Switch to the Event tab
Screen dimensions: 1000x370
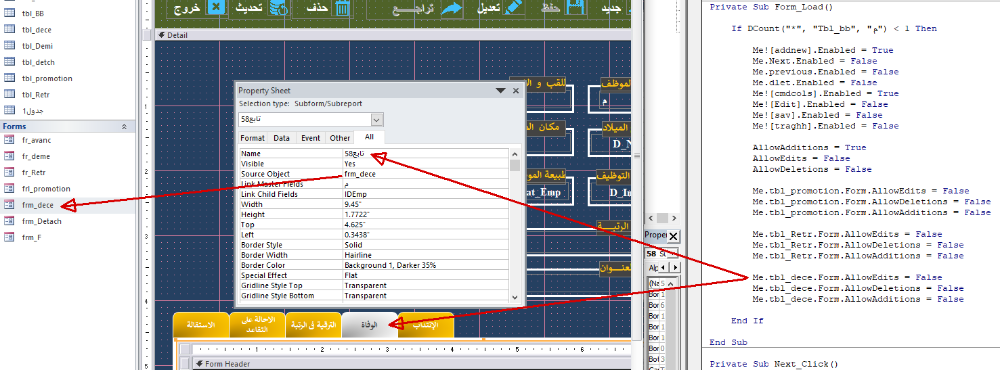point(311,138)
